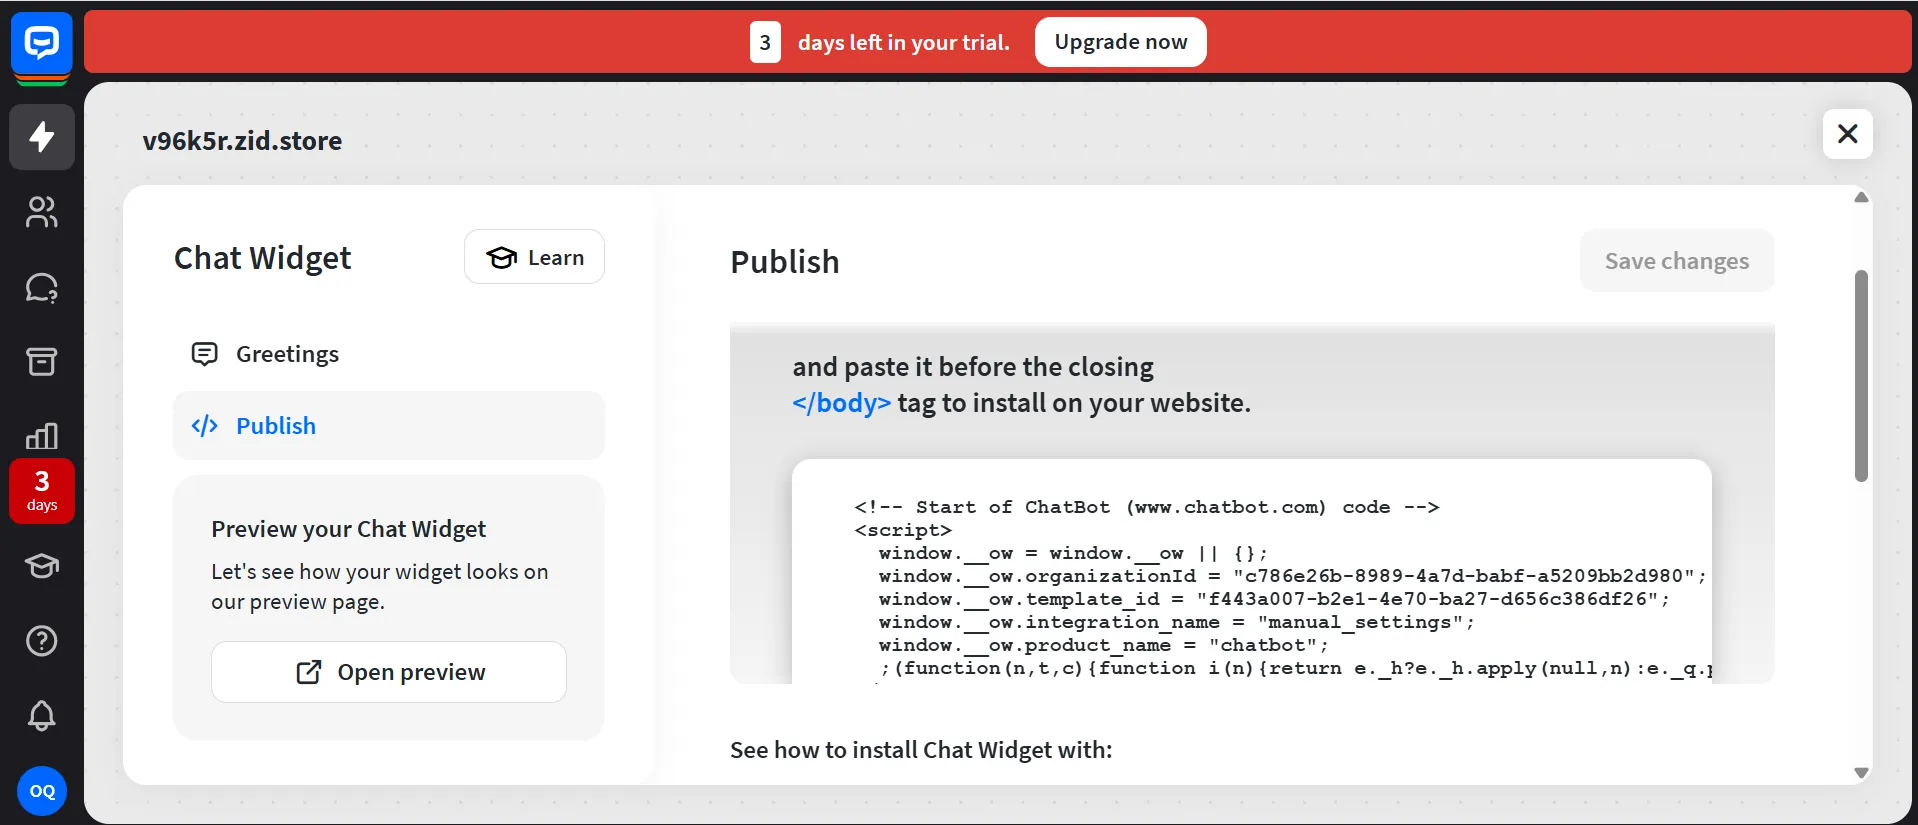Click the vertical scrollbar thumb
This screenshot has height=825, width=1918.
coord(1861,375)
